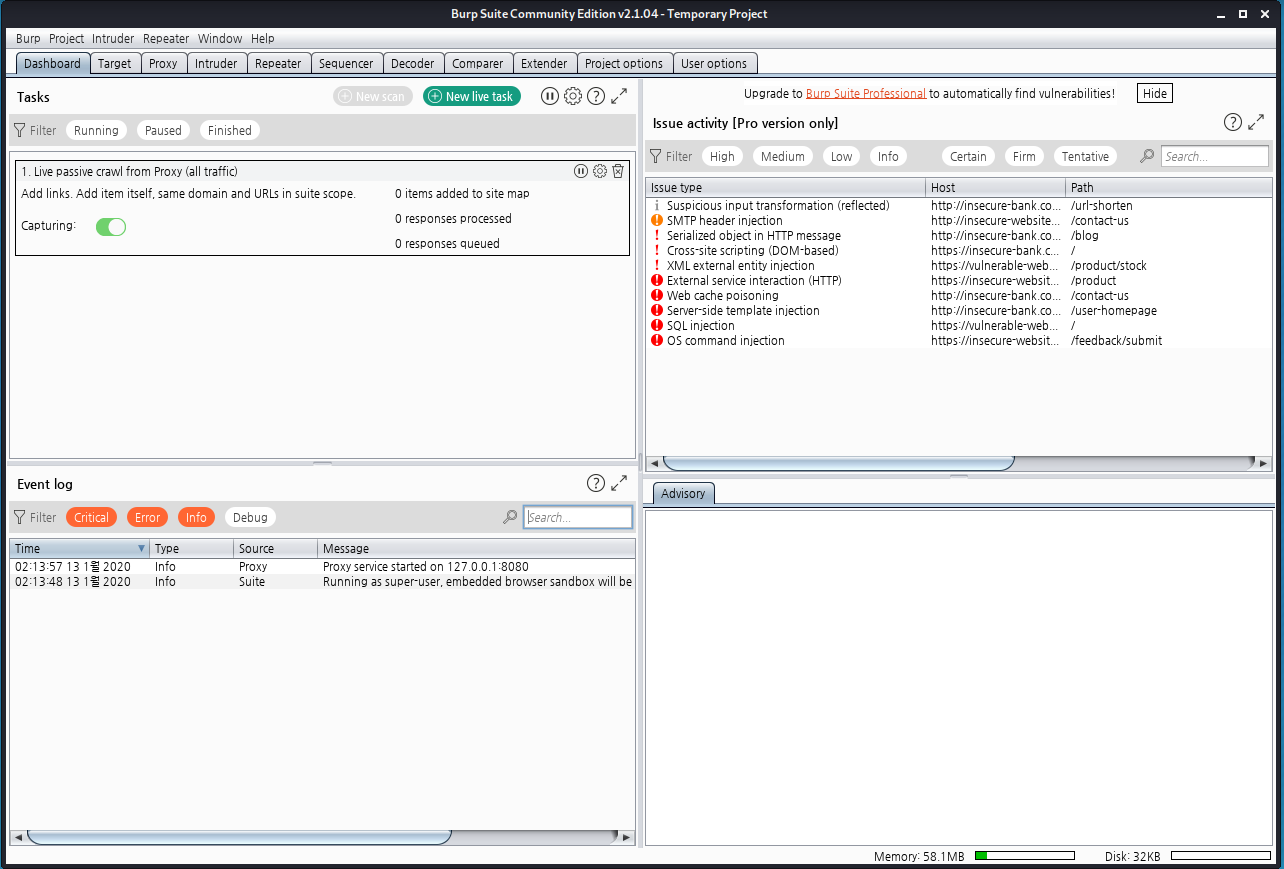The width and height of the screenshot is (1284, 869).
Task: Expand the Issue activity panel
Action: 1257,122
